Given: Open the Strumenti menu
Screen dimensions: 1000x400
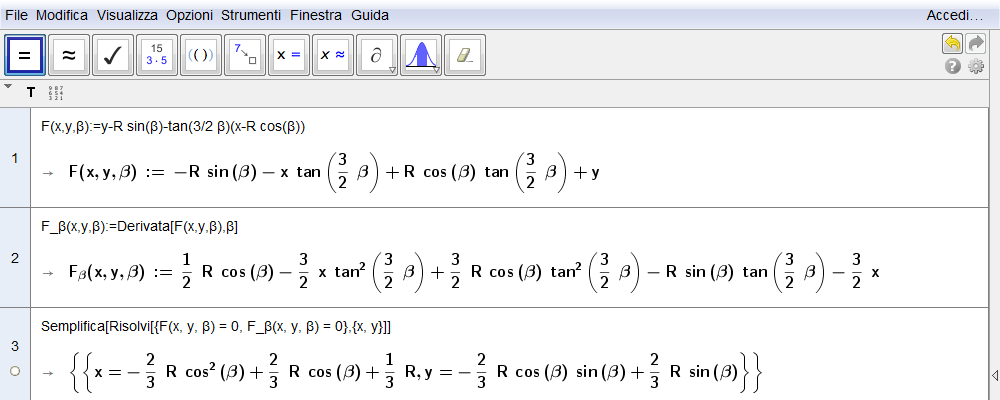Looking at the screenshot, I should [251, 15].
